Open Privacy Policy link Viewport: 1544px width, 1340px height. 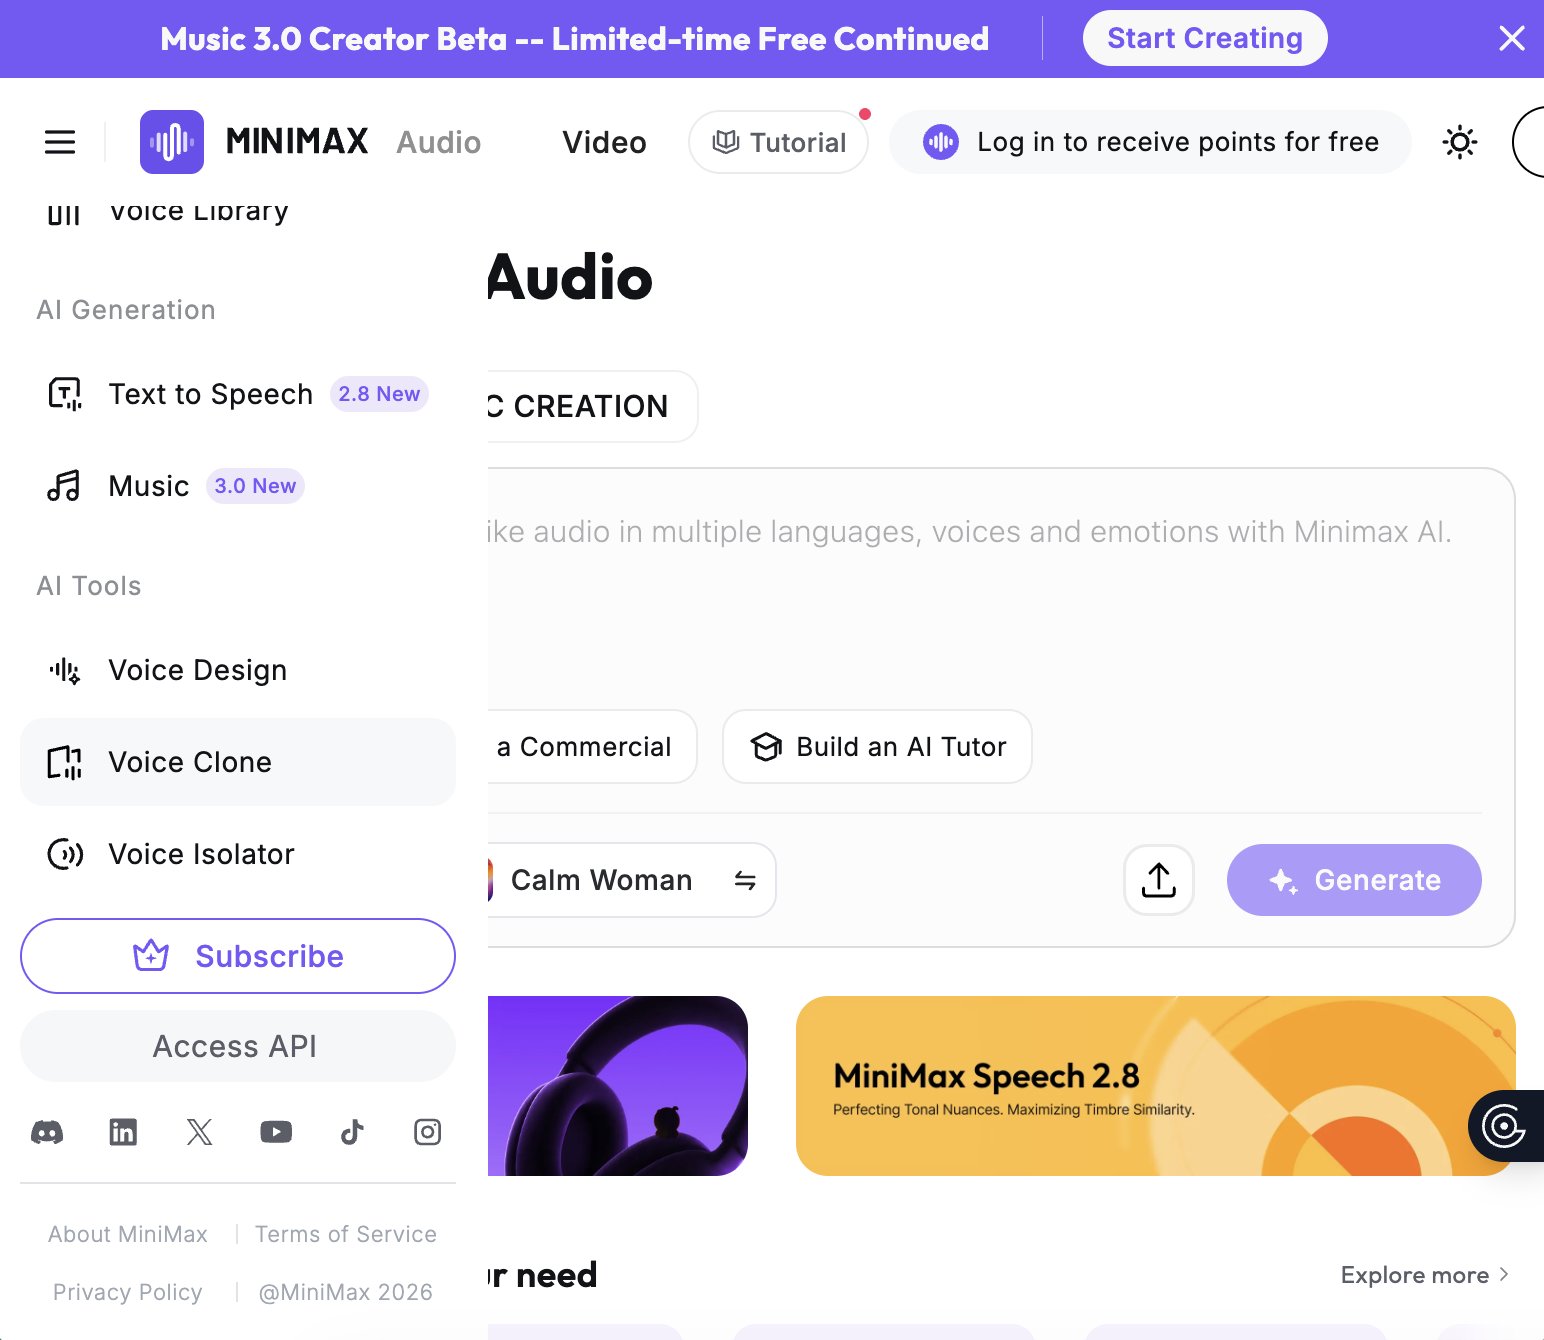coord(128,1292)
